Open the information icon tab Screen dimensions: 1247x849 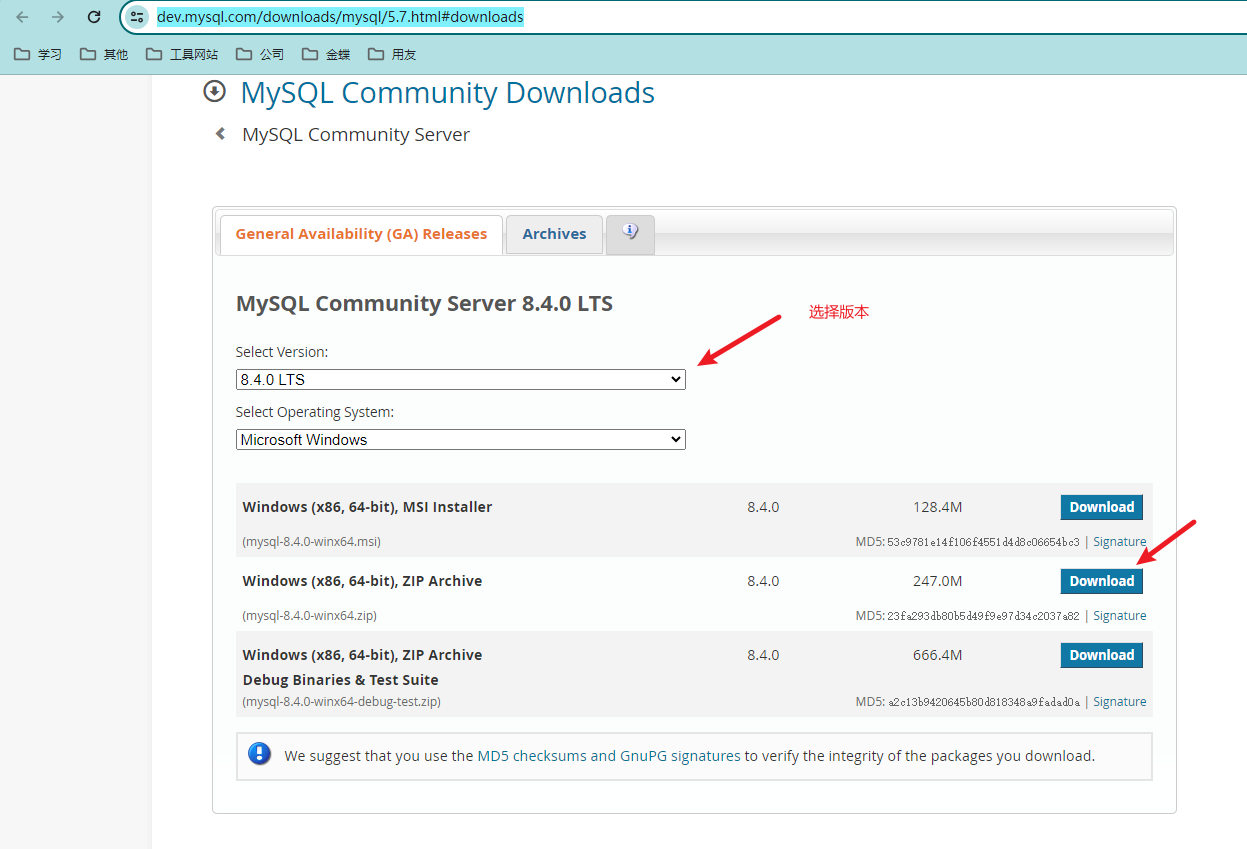click(x=630, y=233)
